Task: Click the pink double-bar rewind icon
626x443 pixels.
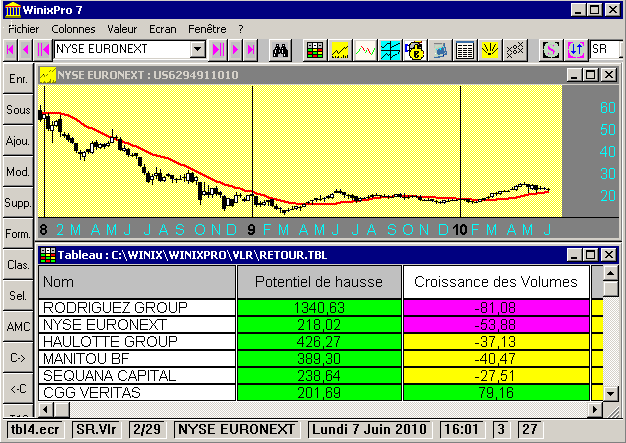Action: point(43,50)
